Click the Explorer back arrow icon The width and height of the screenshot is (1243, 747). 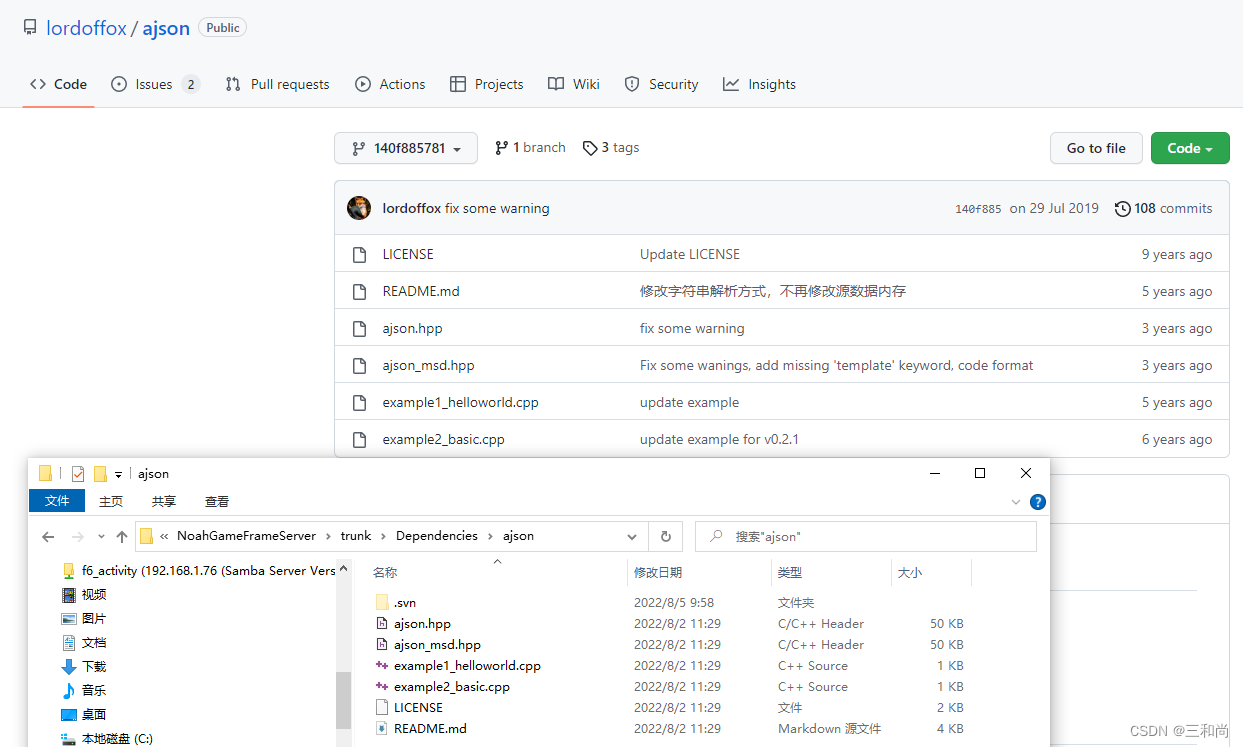pyautogui.click(x=48, y=537)
